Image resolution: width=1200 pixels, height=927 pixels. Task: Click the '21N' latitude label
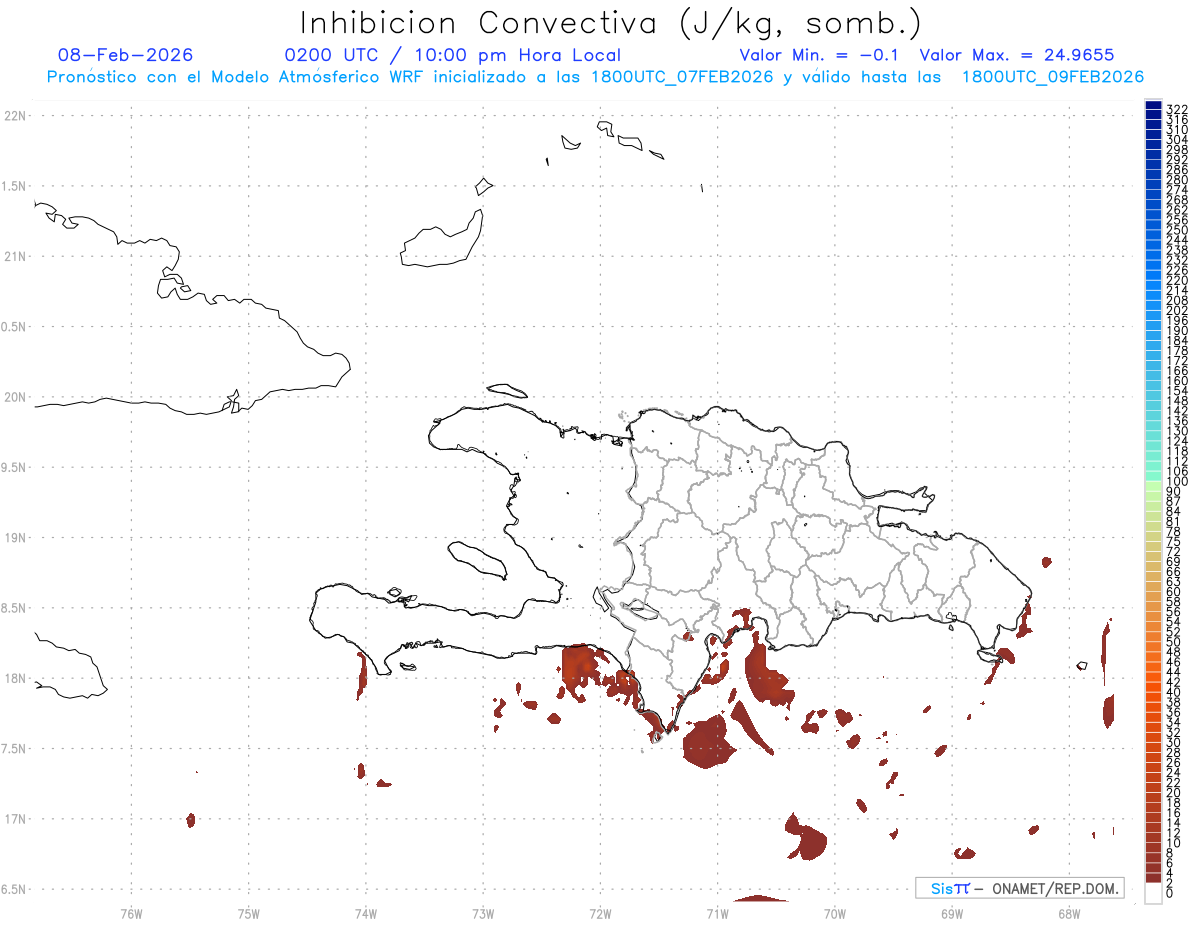(x=14, y=257)
